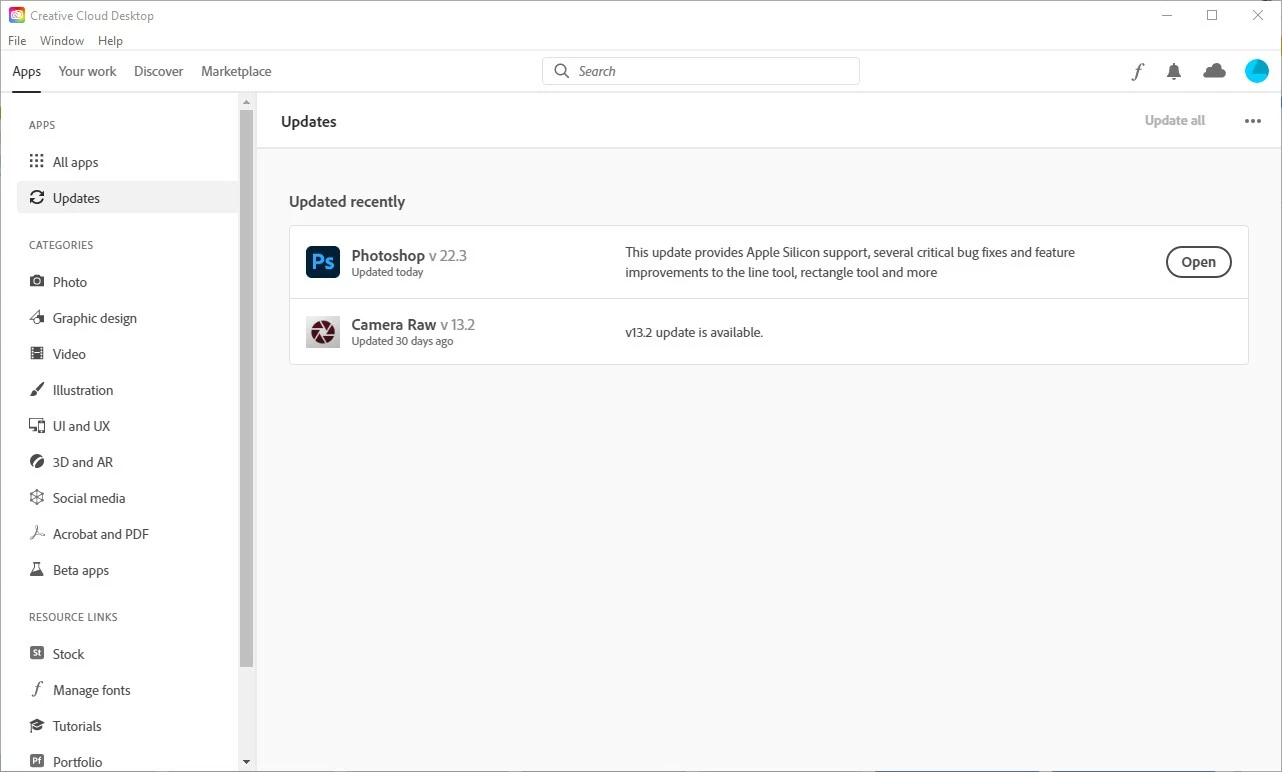Switch to the Marketplace tab
Viewport: 1282px width, 772px height.
tap(236, 71)
